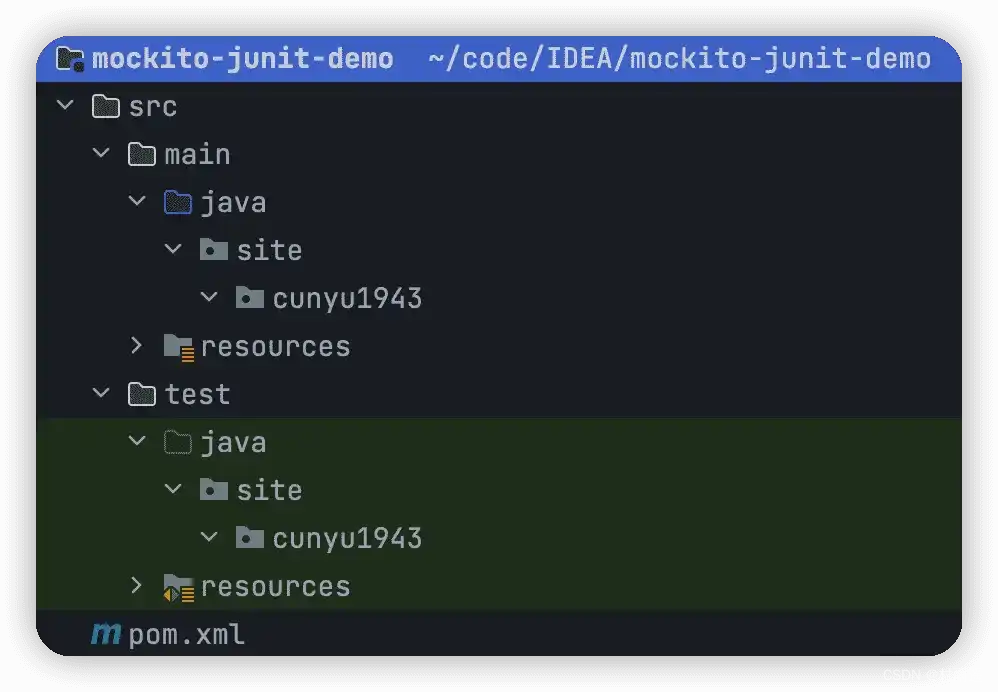Screen dimensions: 998x692
Task: Click the src folder icon
Action: click(106, 106)
